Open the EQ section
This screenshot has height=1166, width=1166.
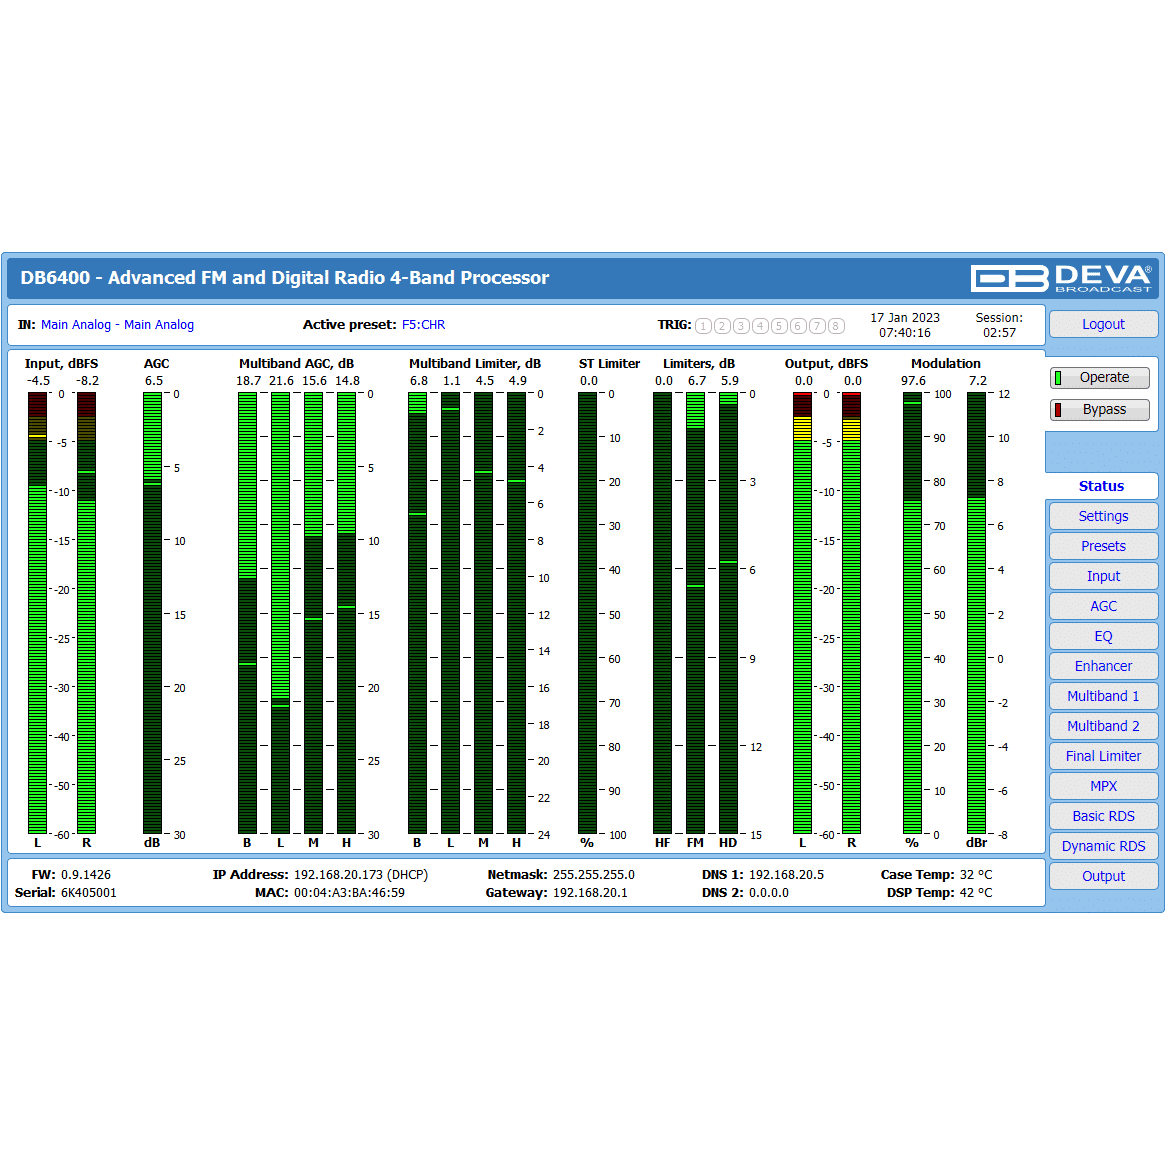[x=1103, y=636]
